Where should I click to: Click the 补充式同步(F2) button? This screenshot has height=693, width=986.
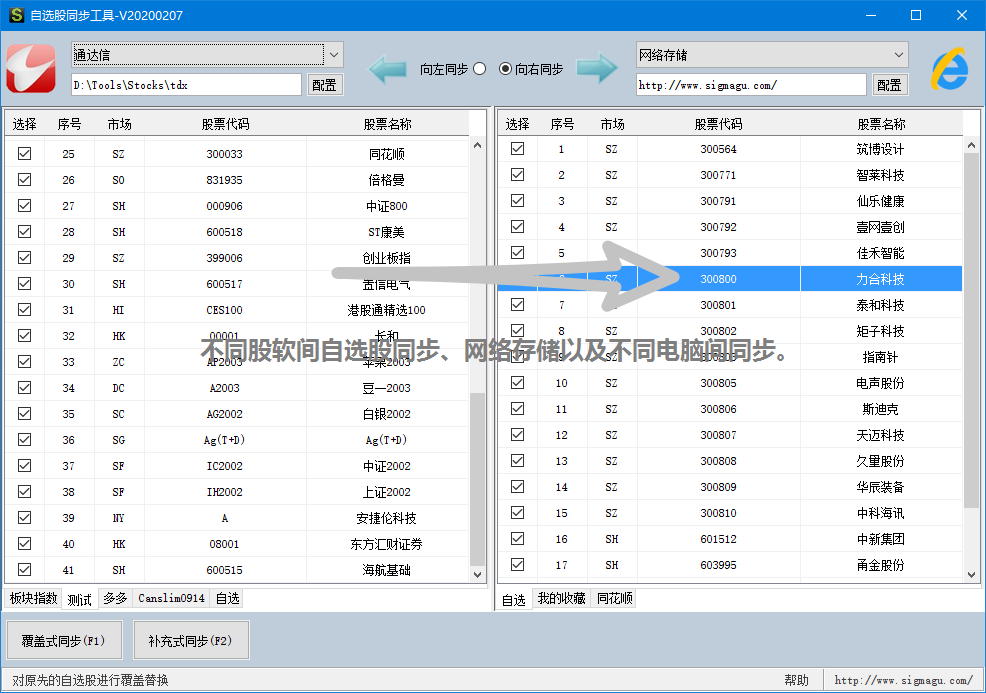tap(190, 641)
